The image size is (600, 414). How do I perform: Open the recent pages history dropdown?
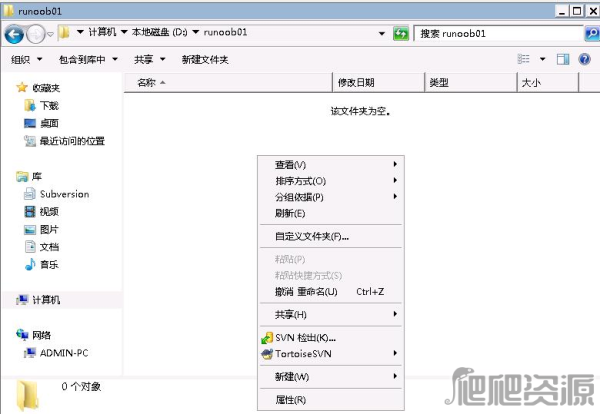[x=51, y=34]
